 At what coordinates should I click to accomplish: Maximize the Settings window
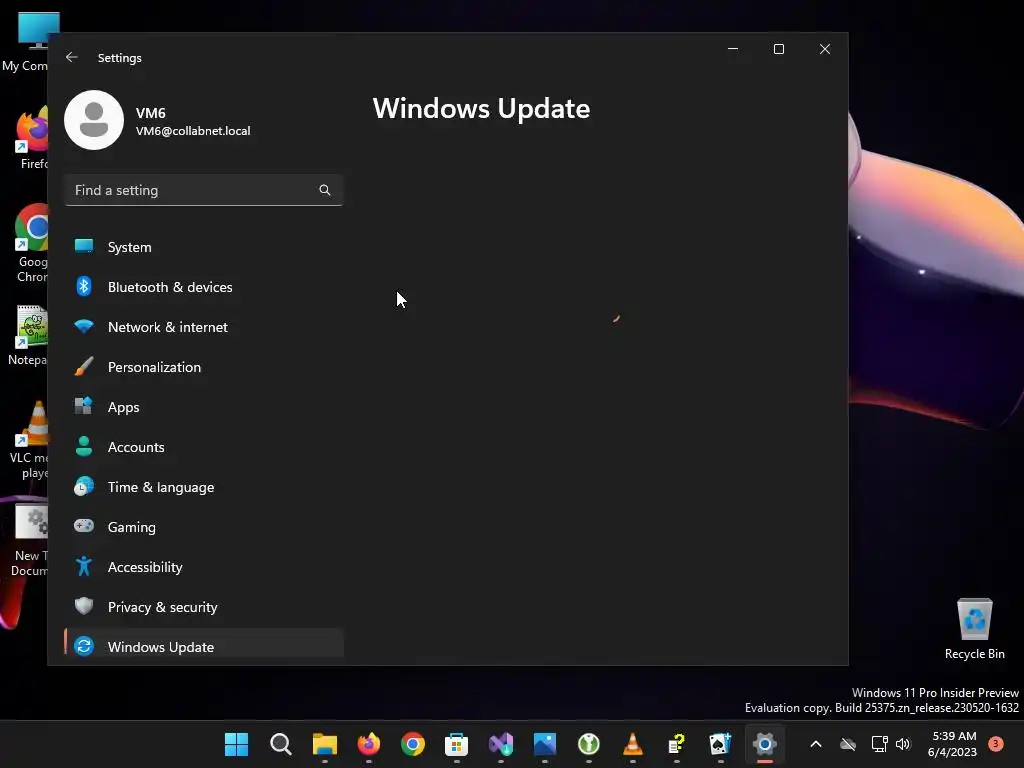[x=778, y=49]
